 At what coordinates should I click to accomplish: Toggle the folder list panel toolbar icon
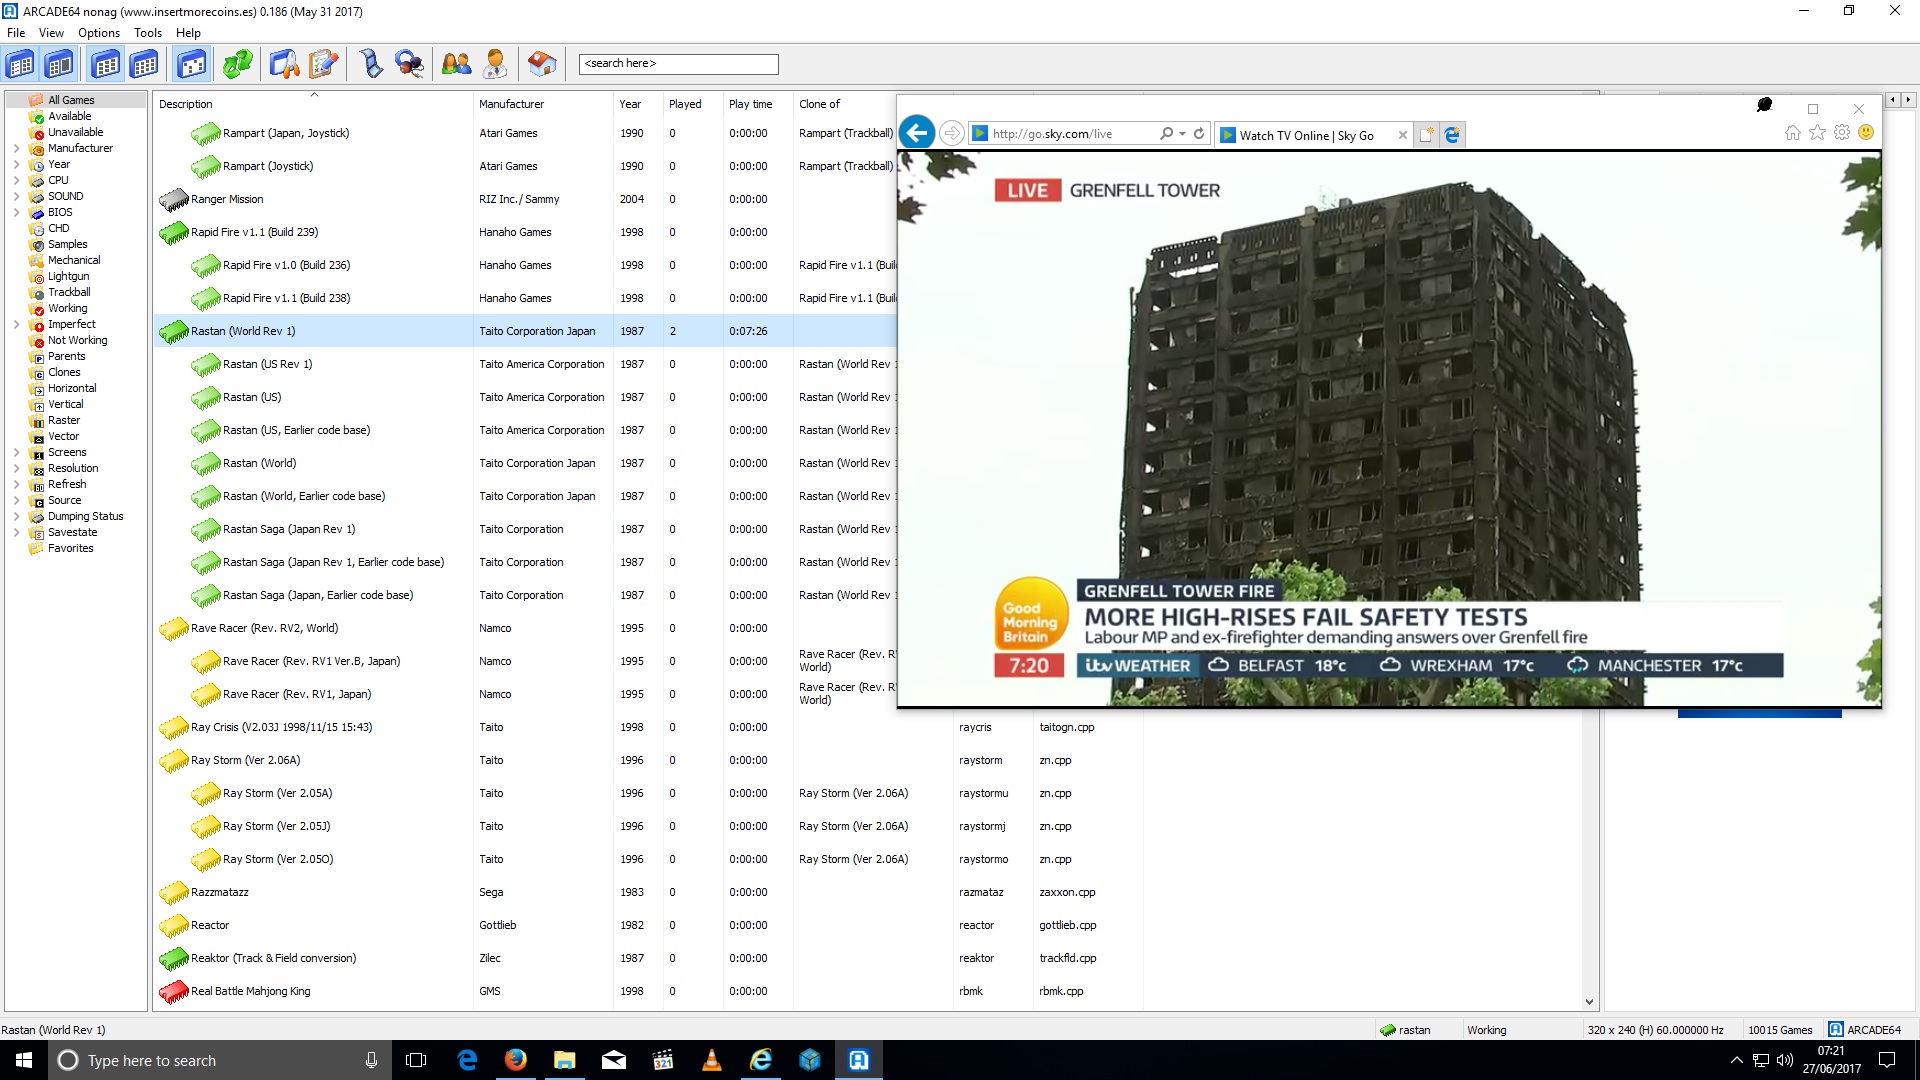pyautogui.click(x=21, y=64)
